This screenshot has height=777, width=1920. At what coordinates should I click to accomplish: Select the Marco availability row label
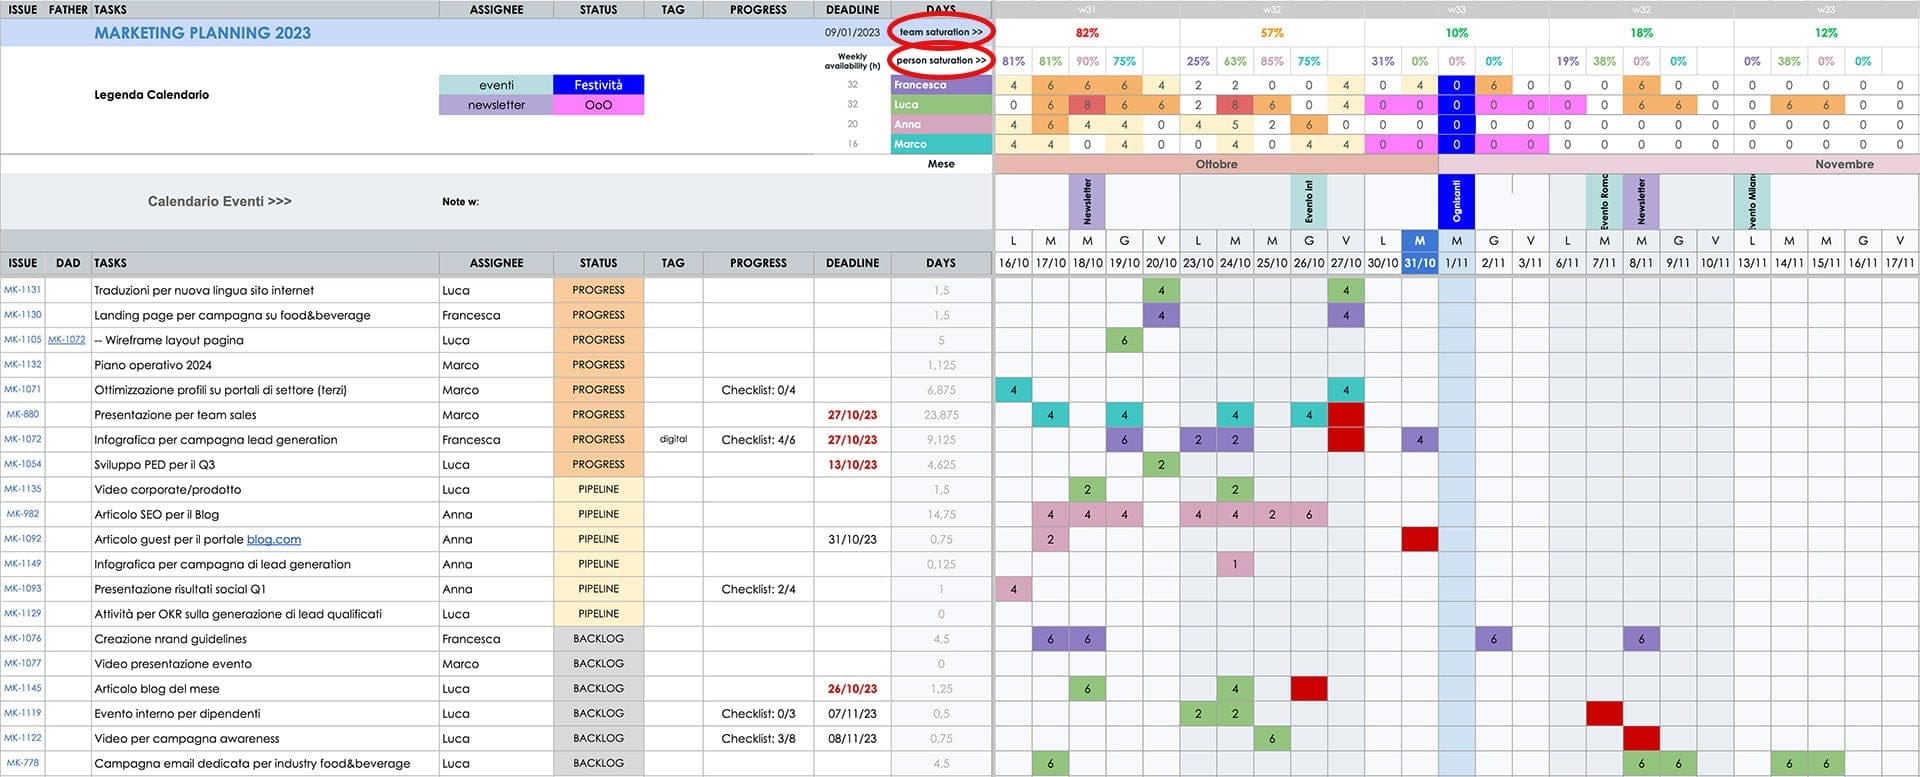pyautogui.click(x=941, y=144)
